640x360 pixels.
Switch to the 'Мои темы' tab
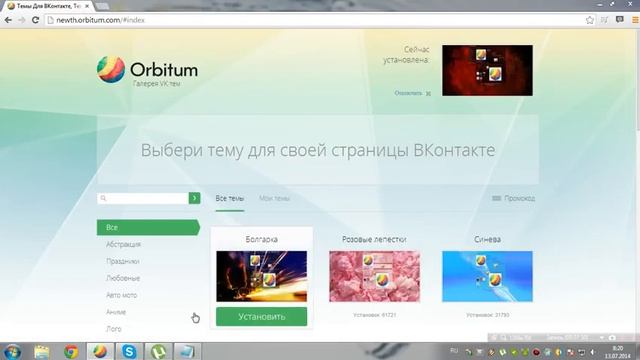(274, 198)
